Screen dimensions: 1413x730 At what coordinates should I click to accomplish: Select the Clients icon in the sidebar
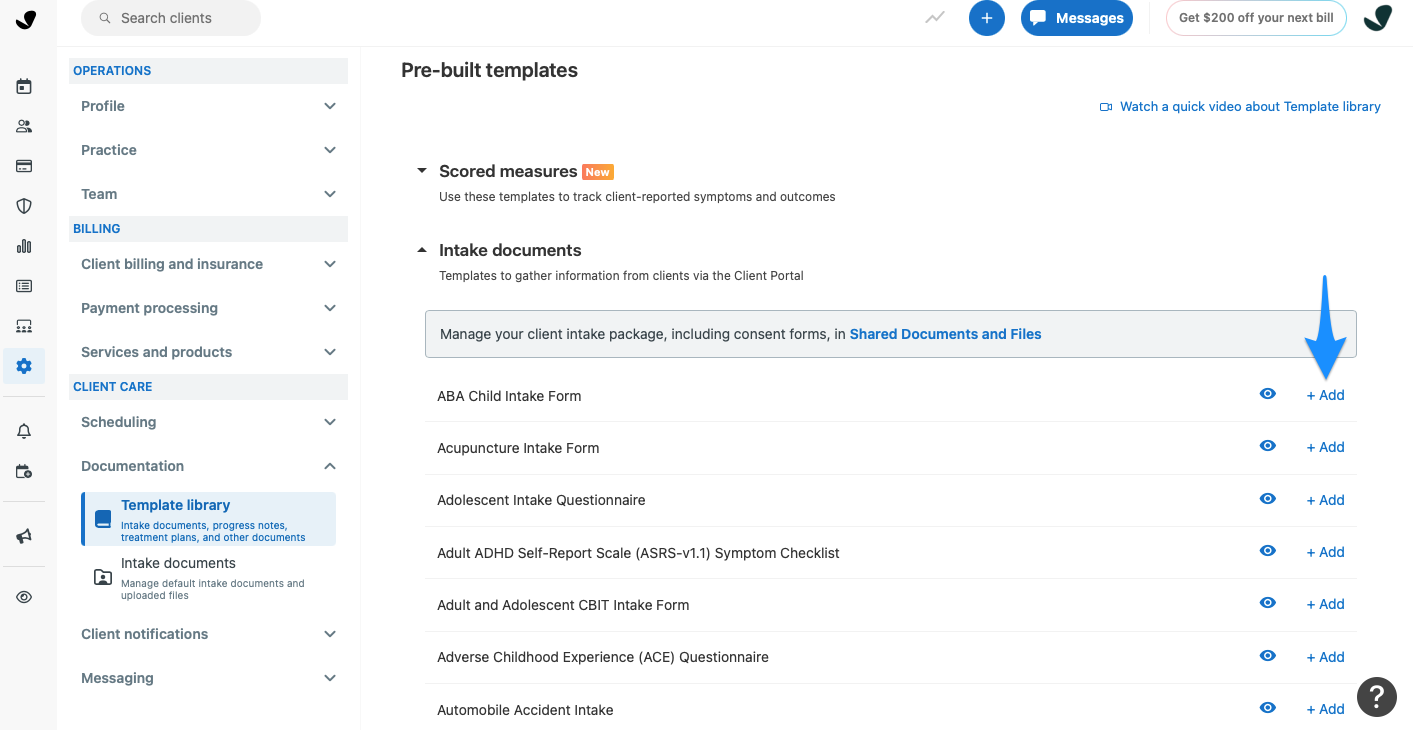click(x=24, y=126)
